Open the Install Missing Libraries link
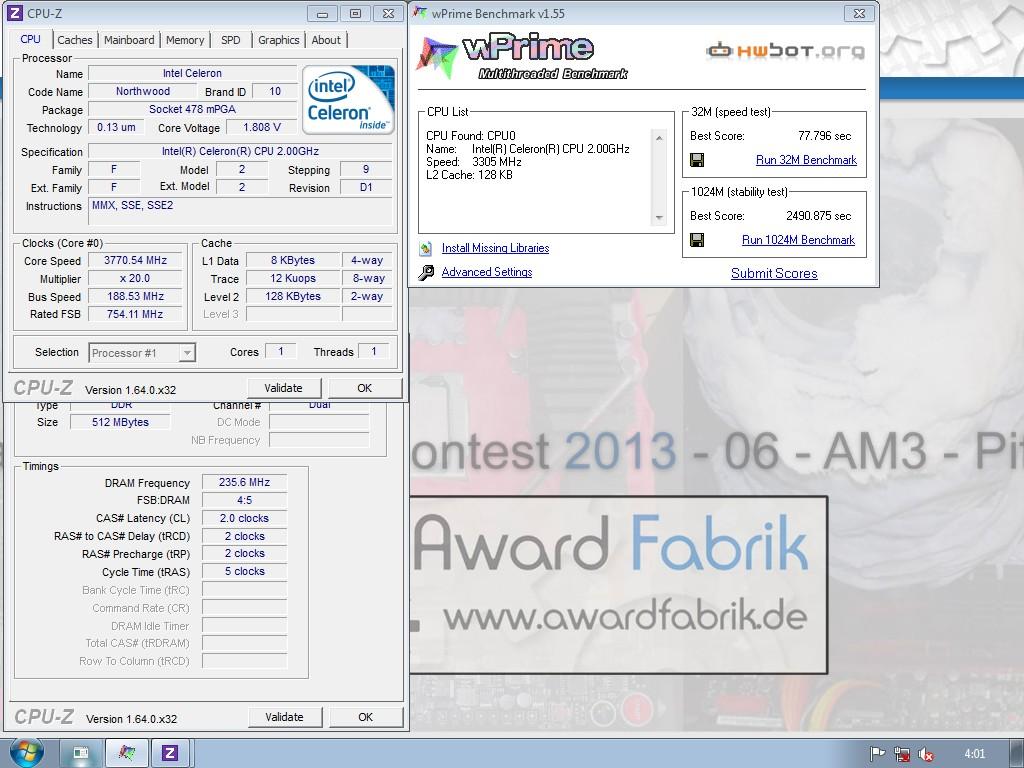 495,248
